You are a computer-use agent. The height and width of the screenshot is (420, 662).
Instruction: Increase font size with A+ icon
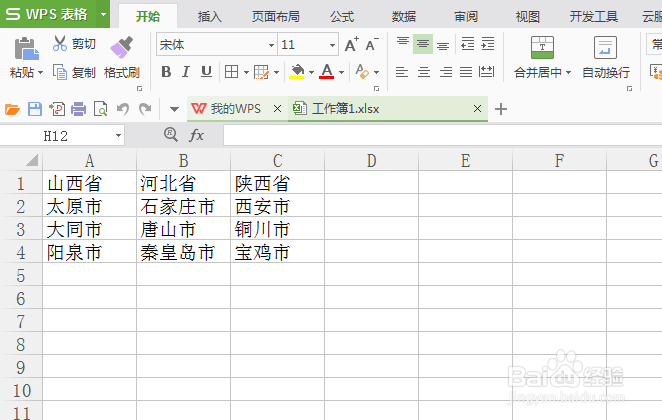(x=351, y=44)
